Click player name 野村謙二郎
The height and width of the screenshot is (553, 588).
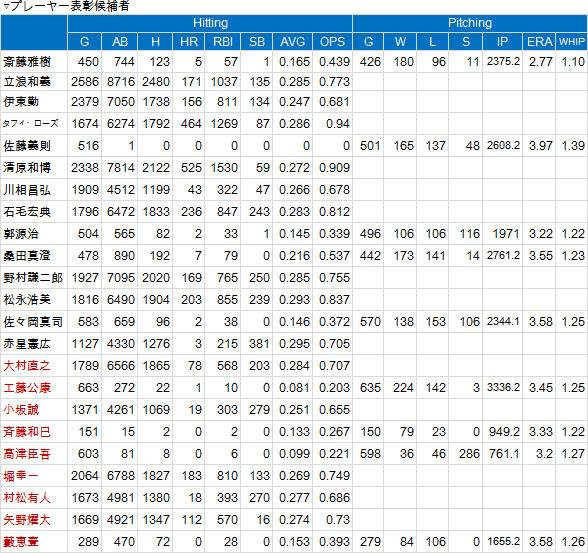33,278
